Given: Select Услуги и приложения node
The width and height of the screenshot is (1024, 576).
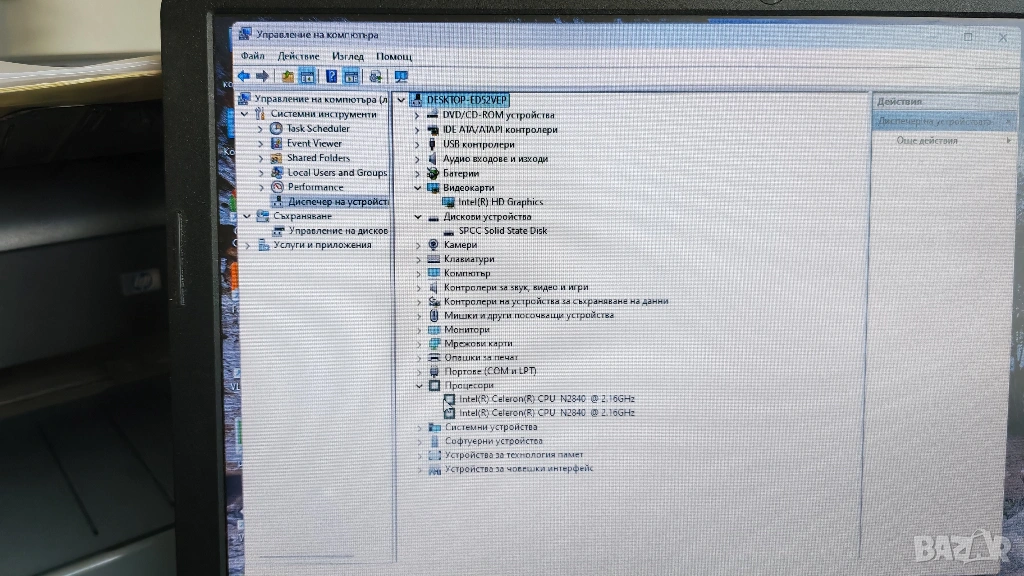Looking at the screenshot, I should point(322,245).
